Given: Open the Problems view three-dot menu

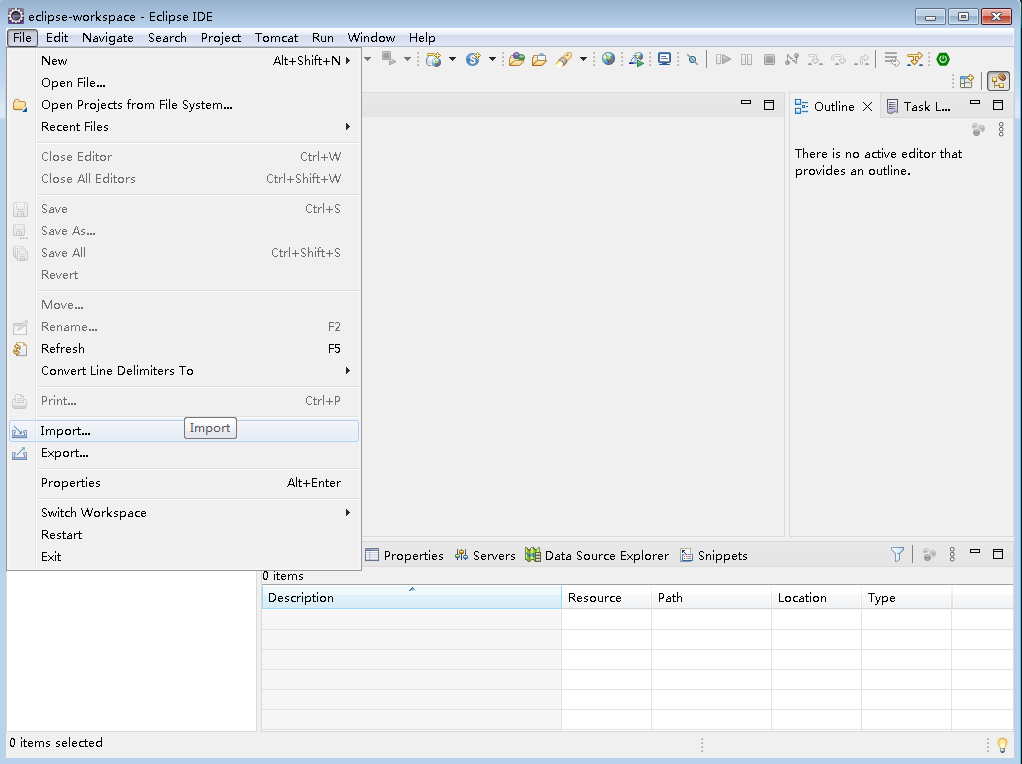Looking at the screenshot, I should (952, 555).
